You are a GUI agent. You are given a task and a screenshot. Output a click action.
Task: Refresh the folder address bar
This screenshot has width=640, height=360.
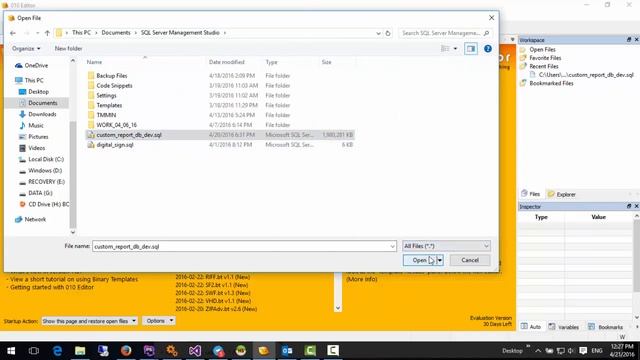(x=388, y=33)
